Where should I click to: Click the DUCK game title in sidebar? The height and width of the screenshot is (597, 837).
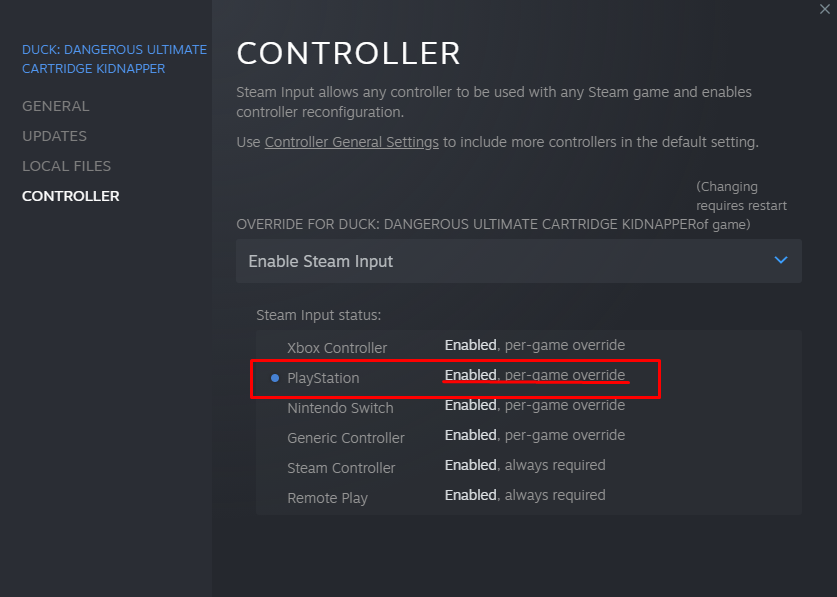(x=114, y=59)
